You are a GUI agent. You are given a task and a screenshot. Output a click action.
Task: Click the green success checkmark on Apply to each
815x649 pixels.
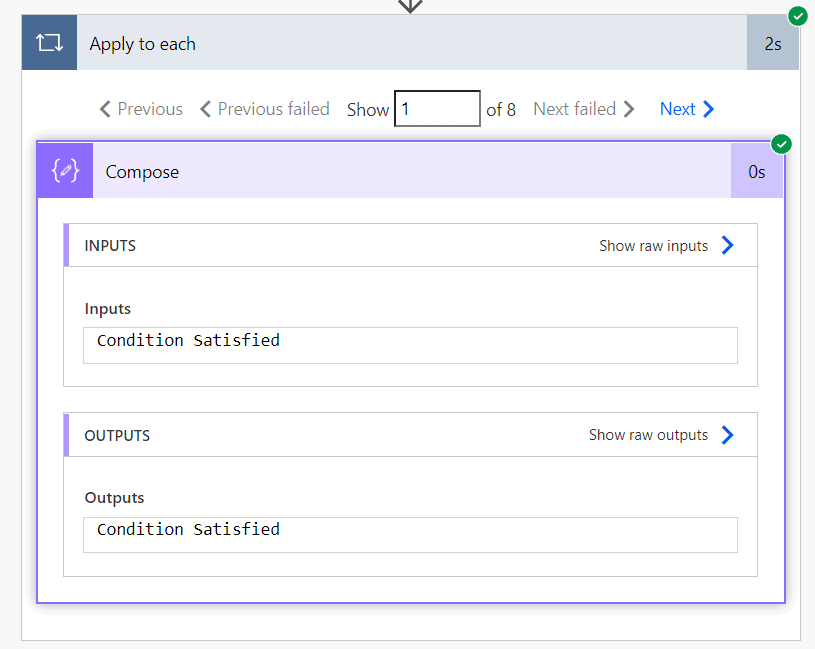tap(797, 16)
